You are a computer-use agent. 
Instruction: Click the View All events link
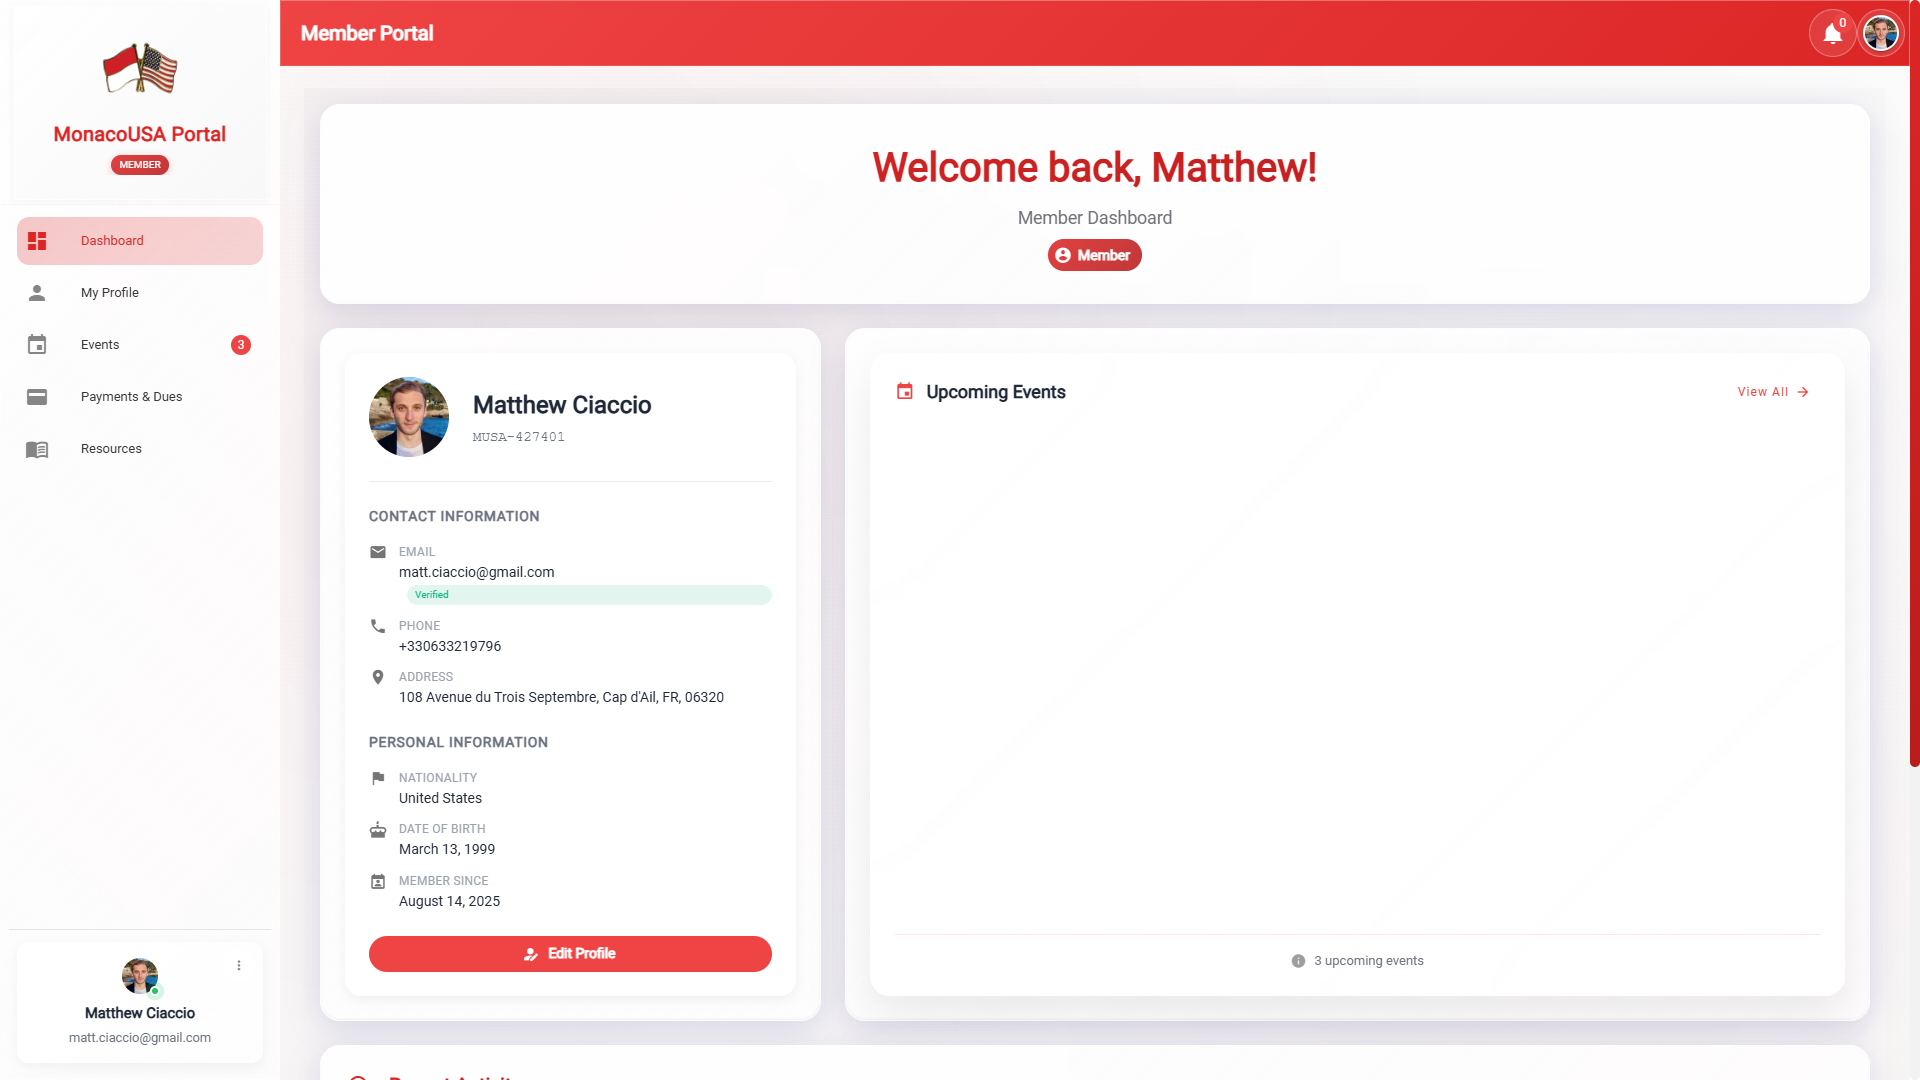1772,392
